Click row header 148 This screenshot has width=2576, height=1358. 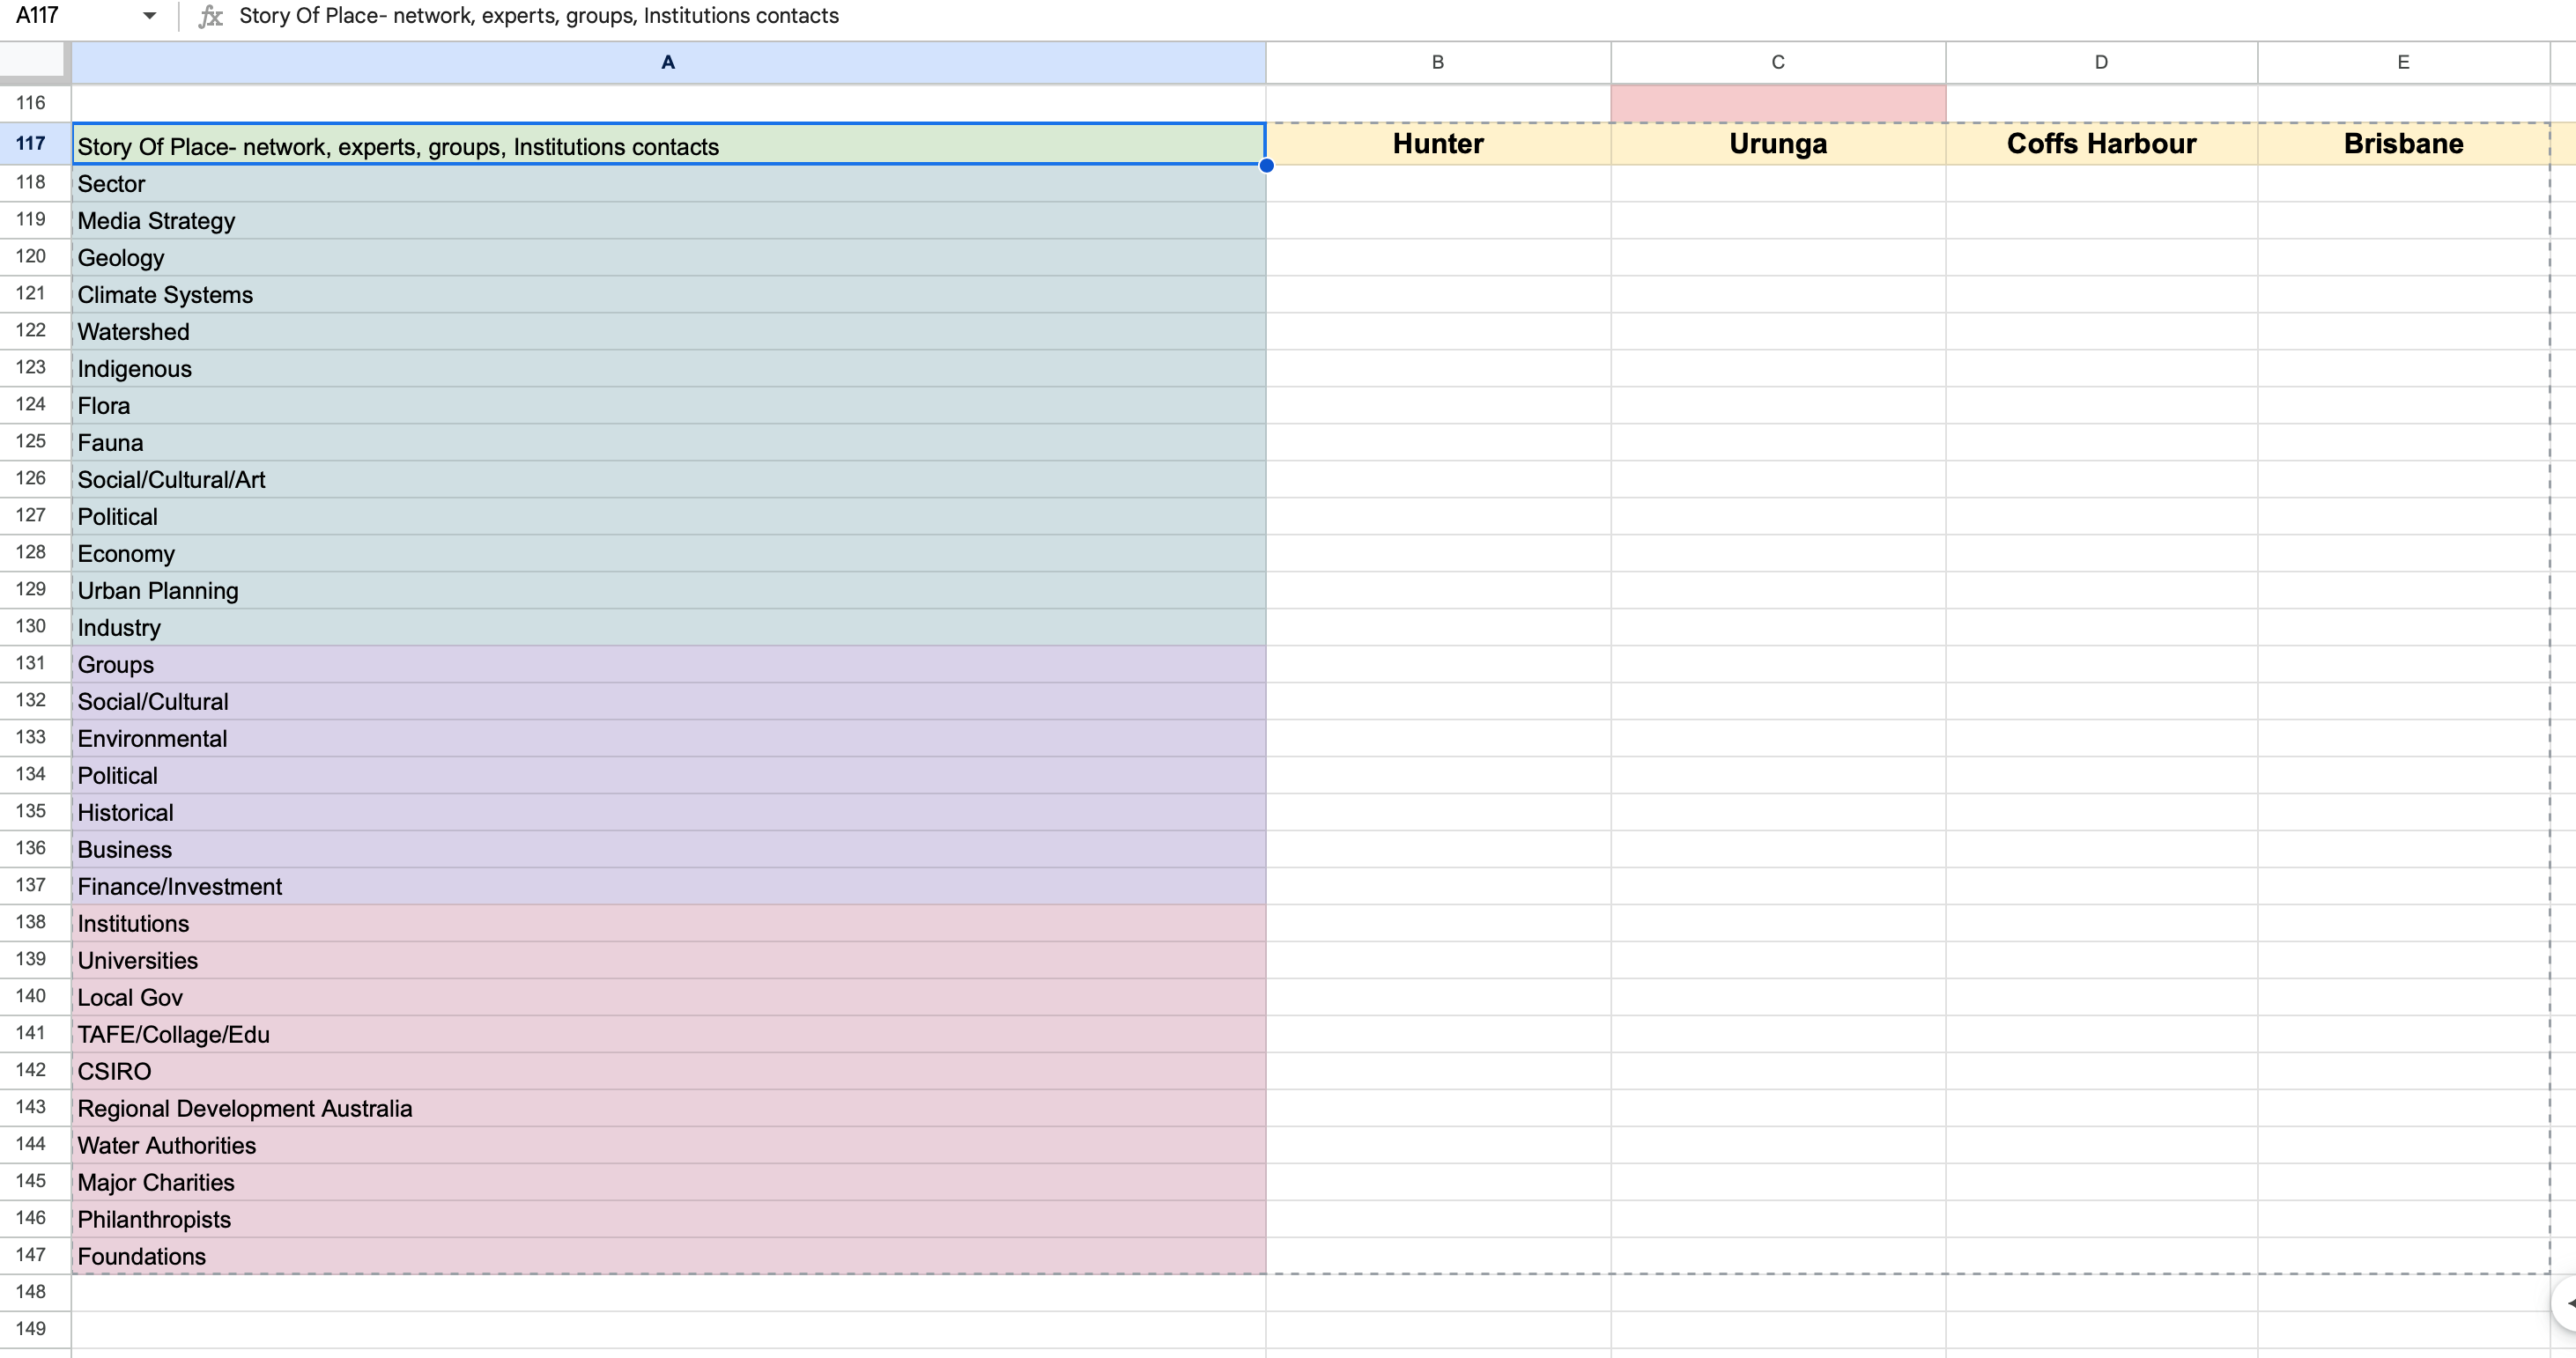click(x=31, y=1291)
